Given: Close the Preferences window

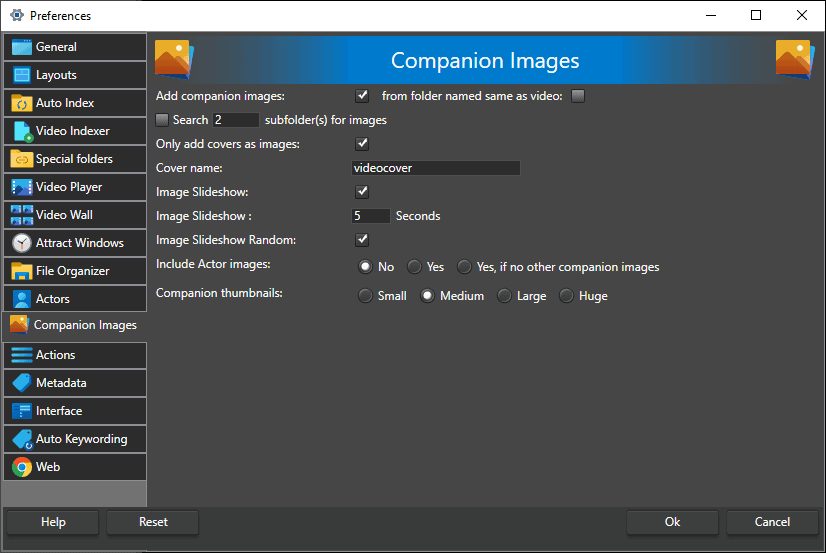Looking at the screenshot, I should point(802,15).
